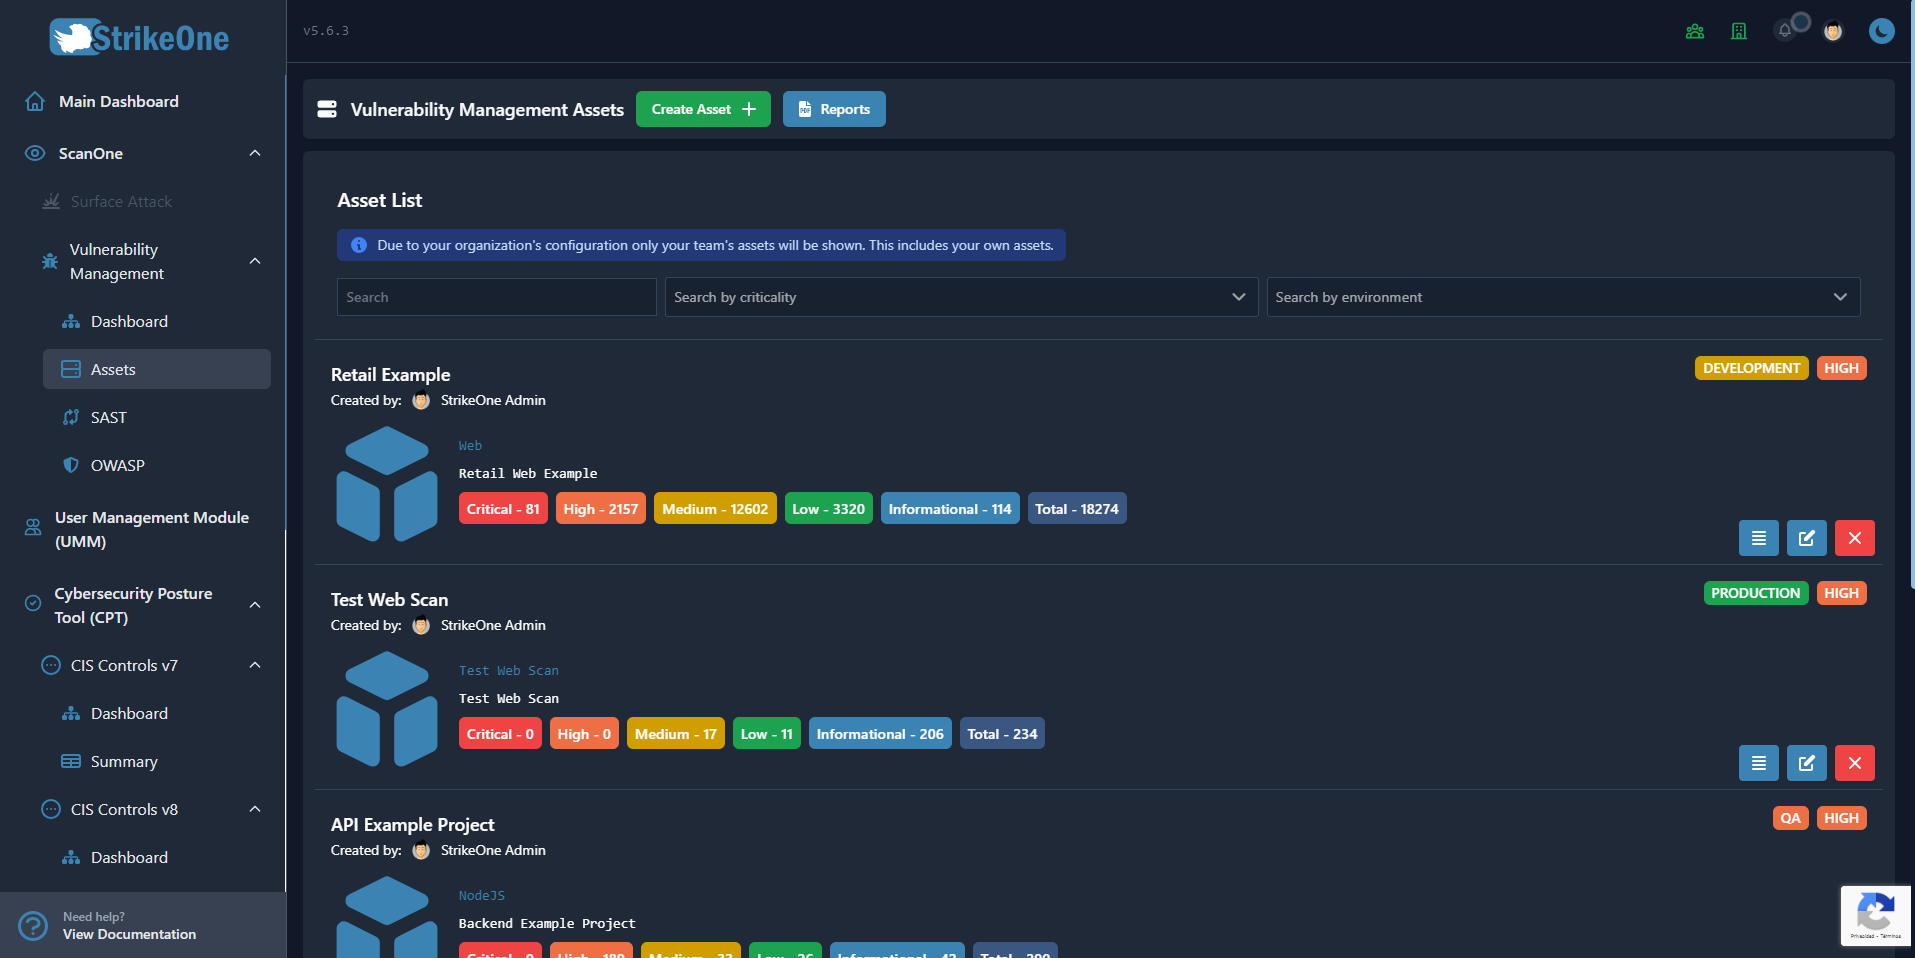Collapse the ScanOne section in sidebar

(x=255, y=153)
